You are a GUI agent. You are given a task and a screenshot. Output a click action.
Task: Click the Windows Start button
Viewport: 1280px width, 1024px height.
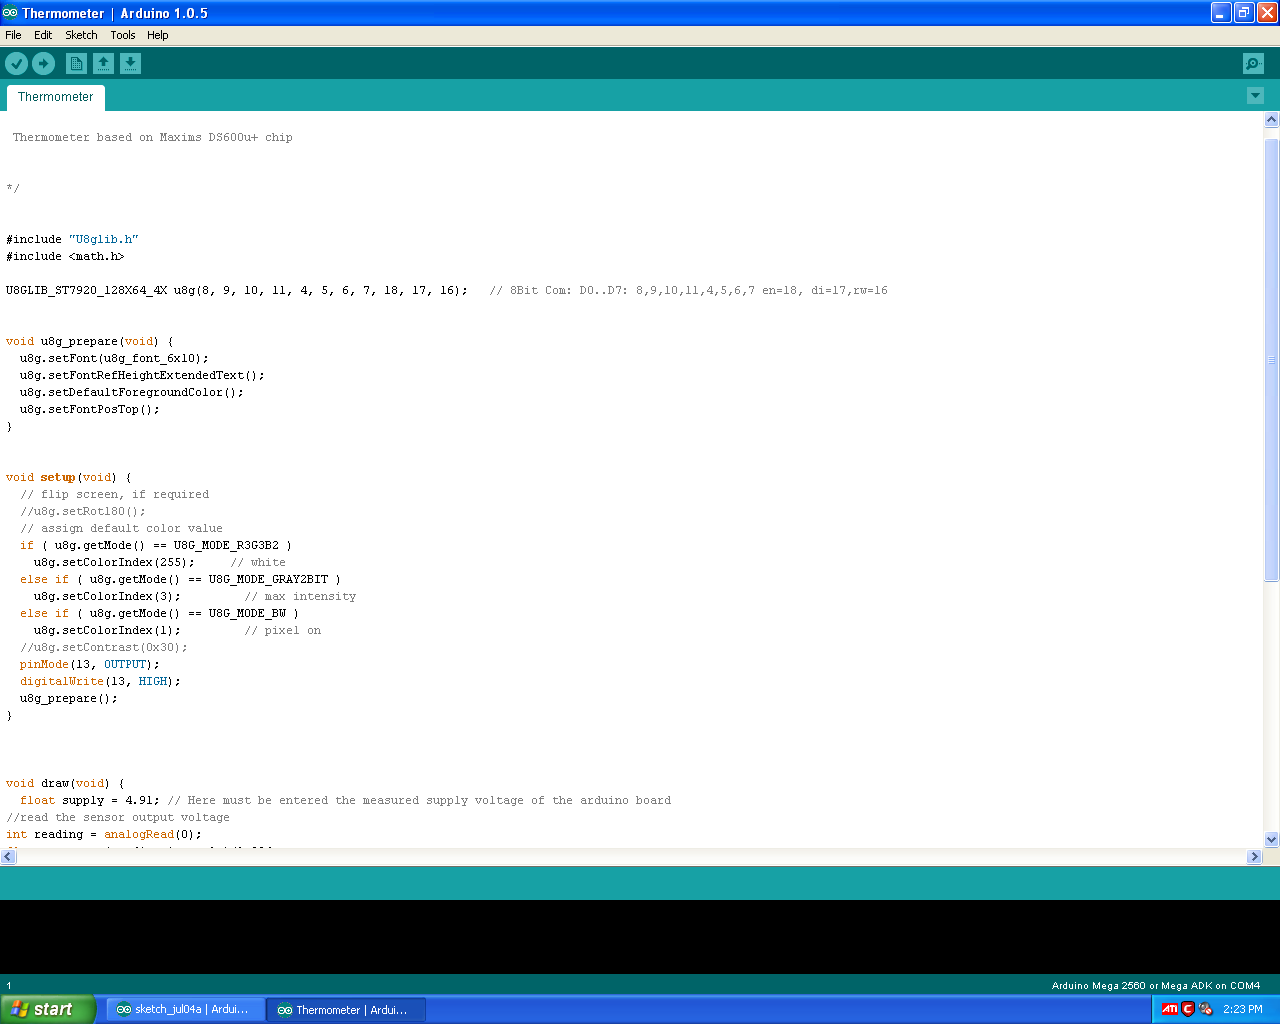point(48,1009)
